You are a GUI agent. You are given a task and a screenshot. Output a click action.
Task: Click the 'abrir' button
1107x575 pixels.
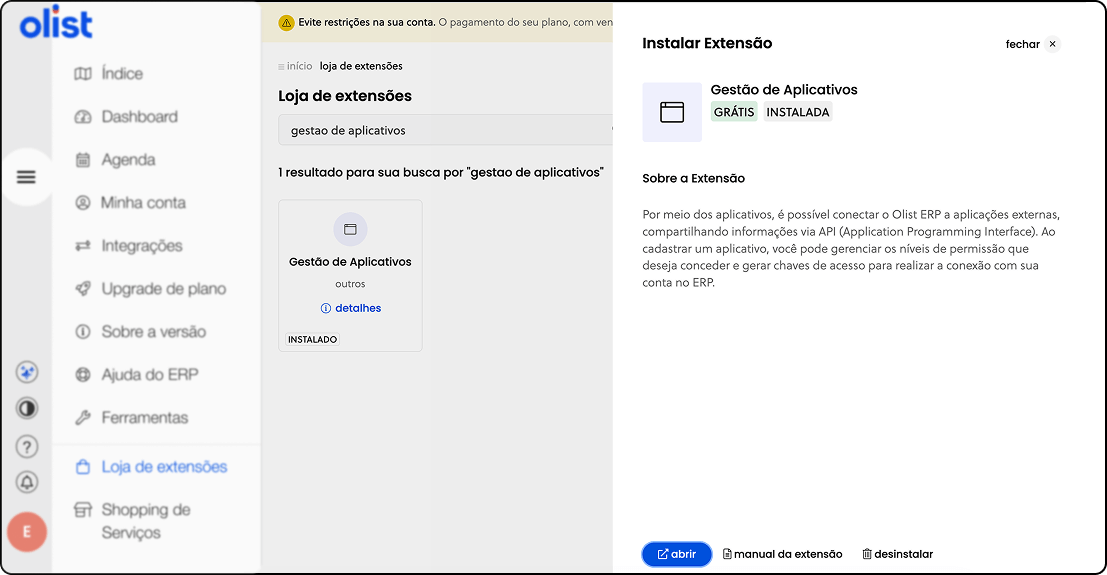[677, 554]
